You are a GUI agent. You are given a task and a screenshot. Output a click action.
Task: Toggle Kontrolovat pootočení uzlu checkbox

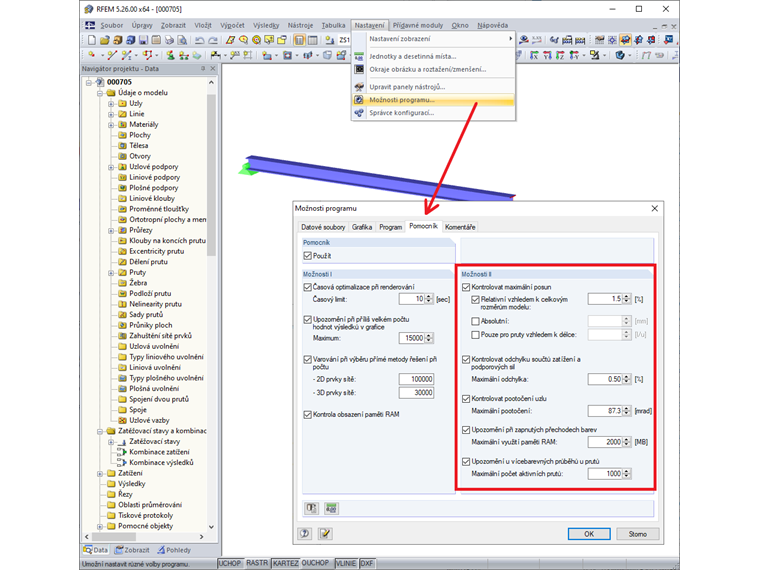(466, 398)
